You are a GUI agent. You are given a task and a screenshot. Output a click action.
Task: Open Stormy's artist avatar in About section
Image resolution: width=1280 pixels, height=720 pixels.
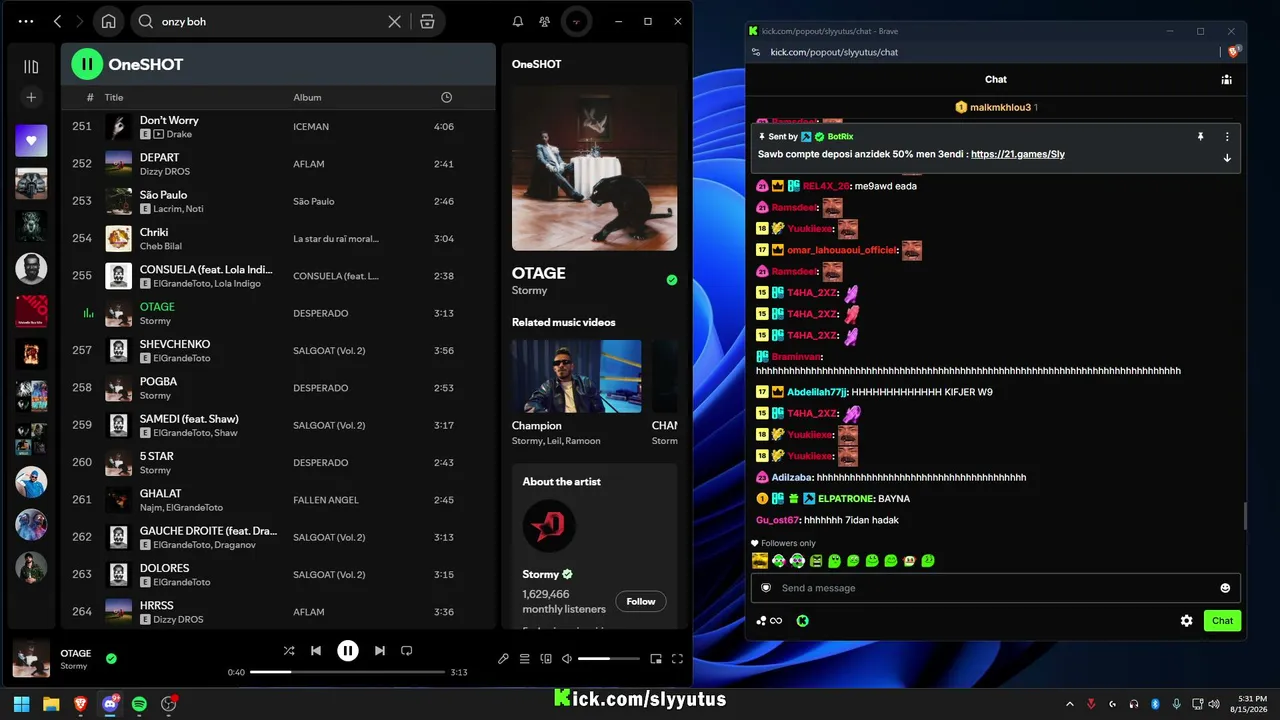click(x=549, y=526)
